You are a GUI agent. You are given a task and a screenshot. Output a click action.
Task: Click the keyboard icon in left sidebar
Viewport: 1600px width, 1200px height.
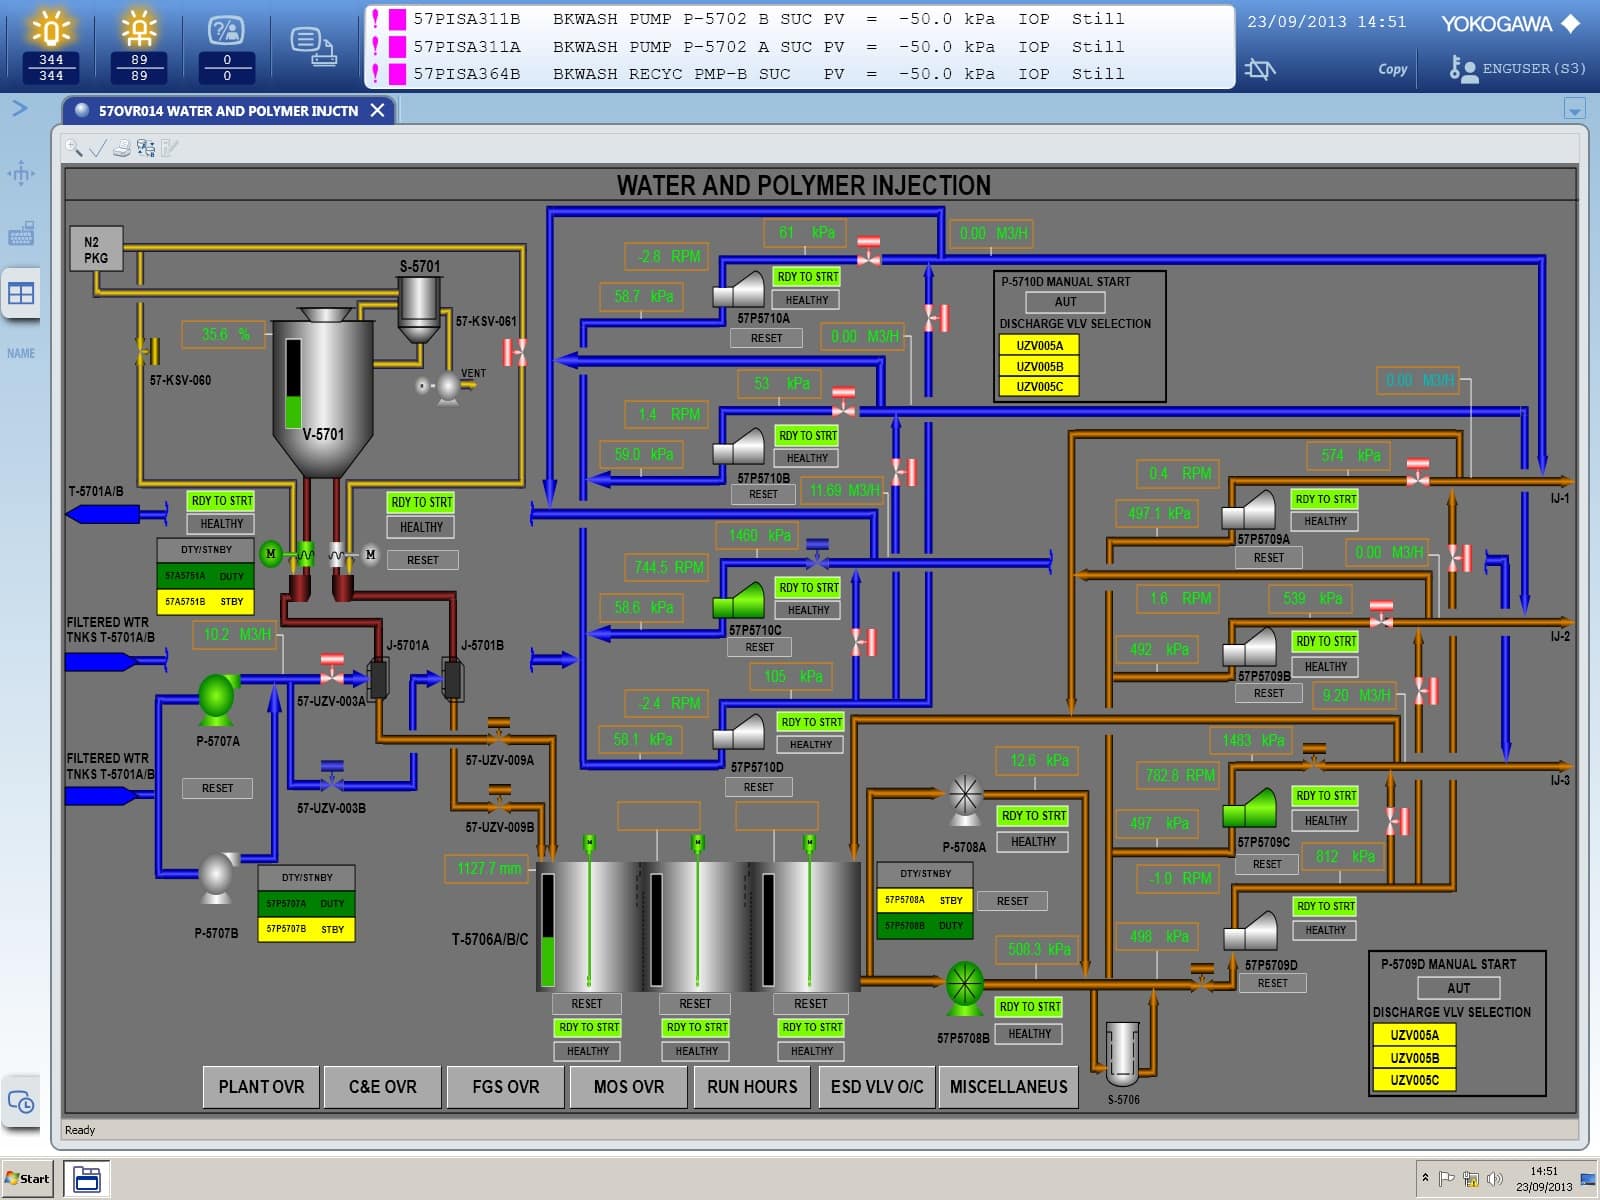point(21,234)
